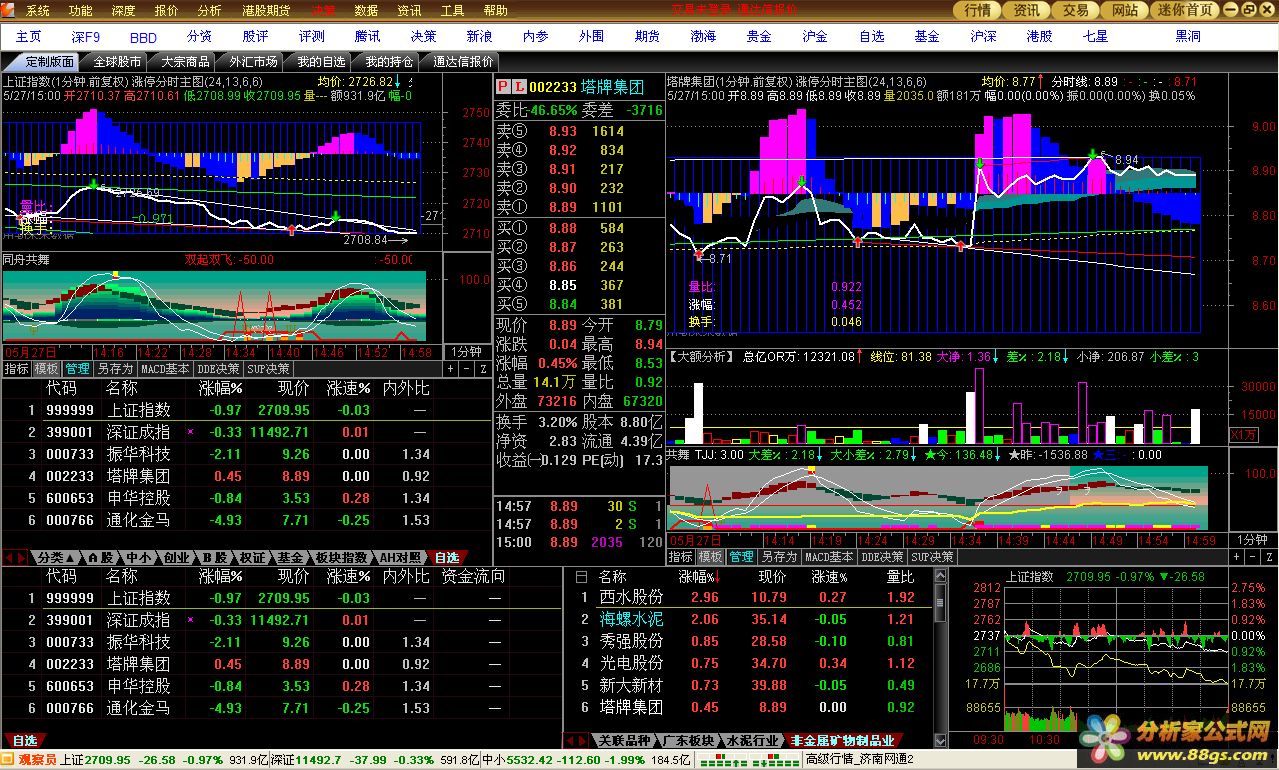This screenshot has width=1279, height=770.
Task: Click 模板 button under left chart
Action: click(46, 369)
